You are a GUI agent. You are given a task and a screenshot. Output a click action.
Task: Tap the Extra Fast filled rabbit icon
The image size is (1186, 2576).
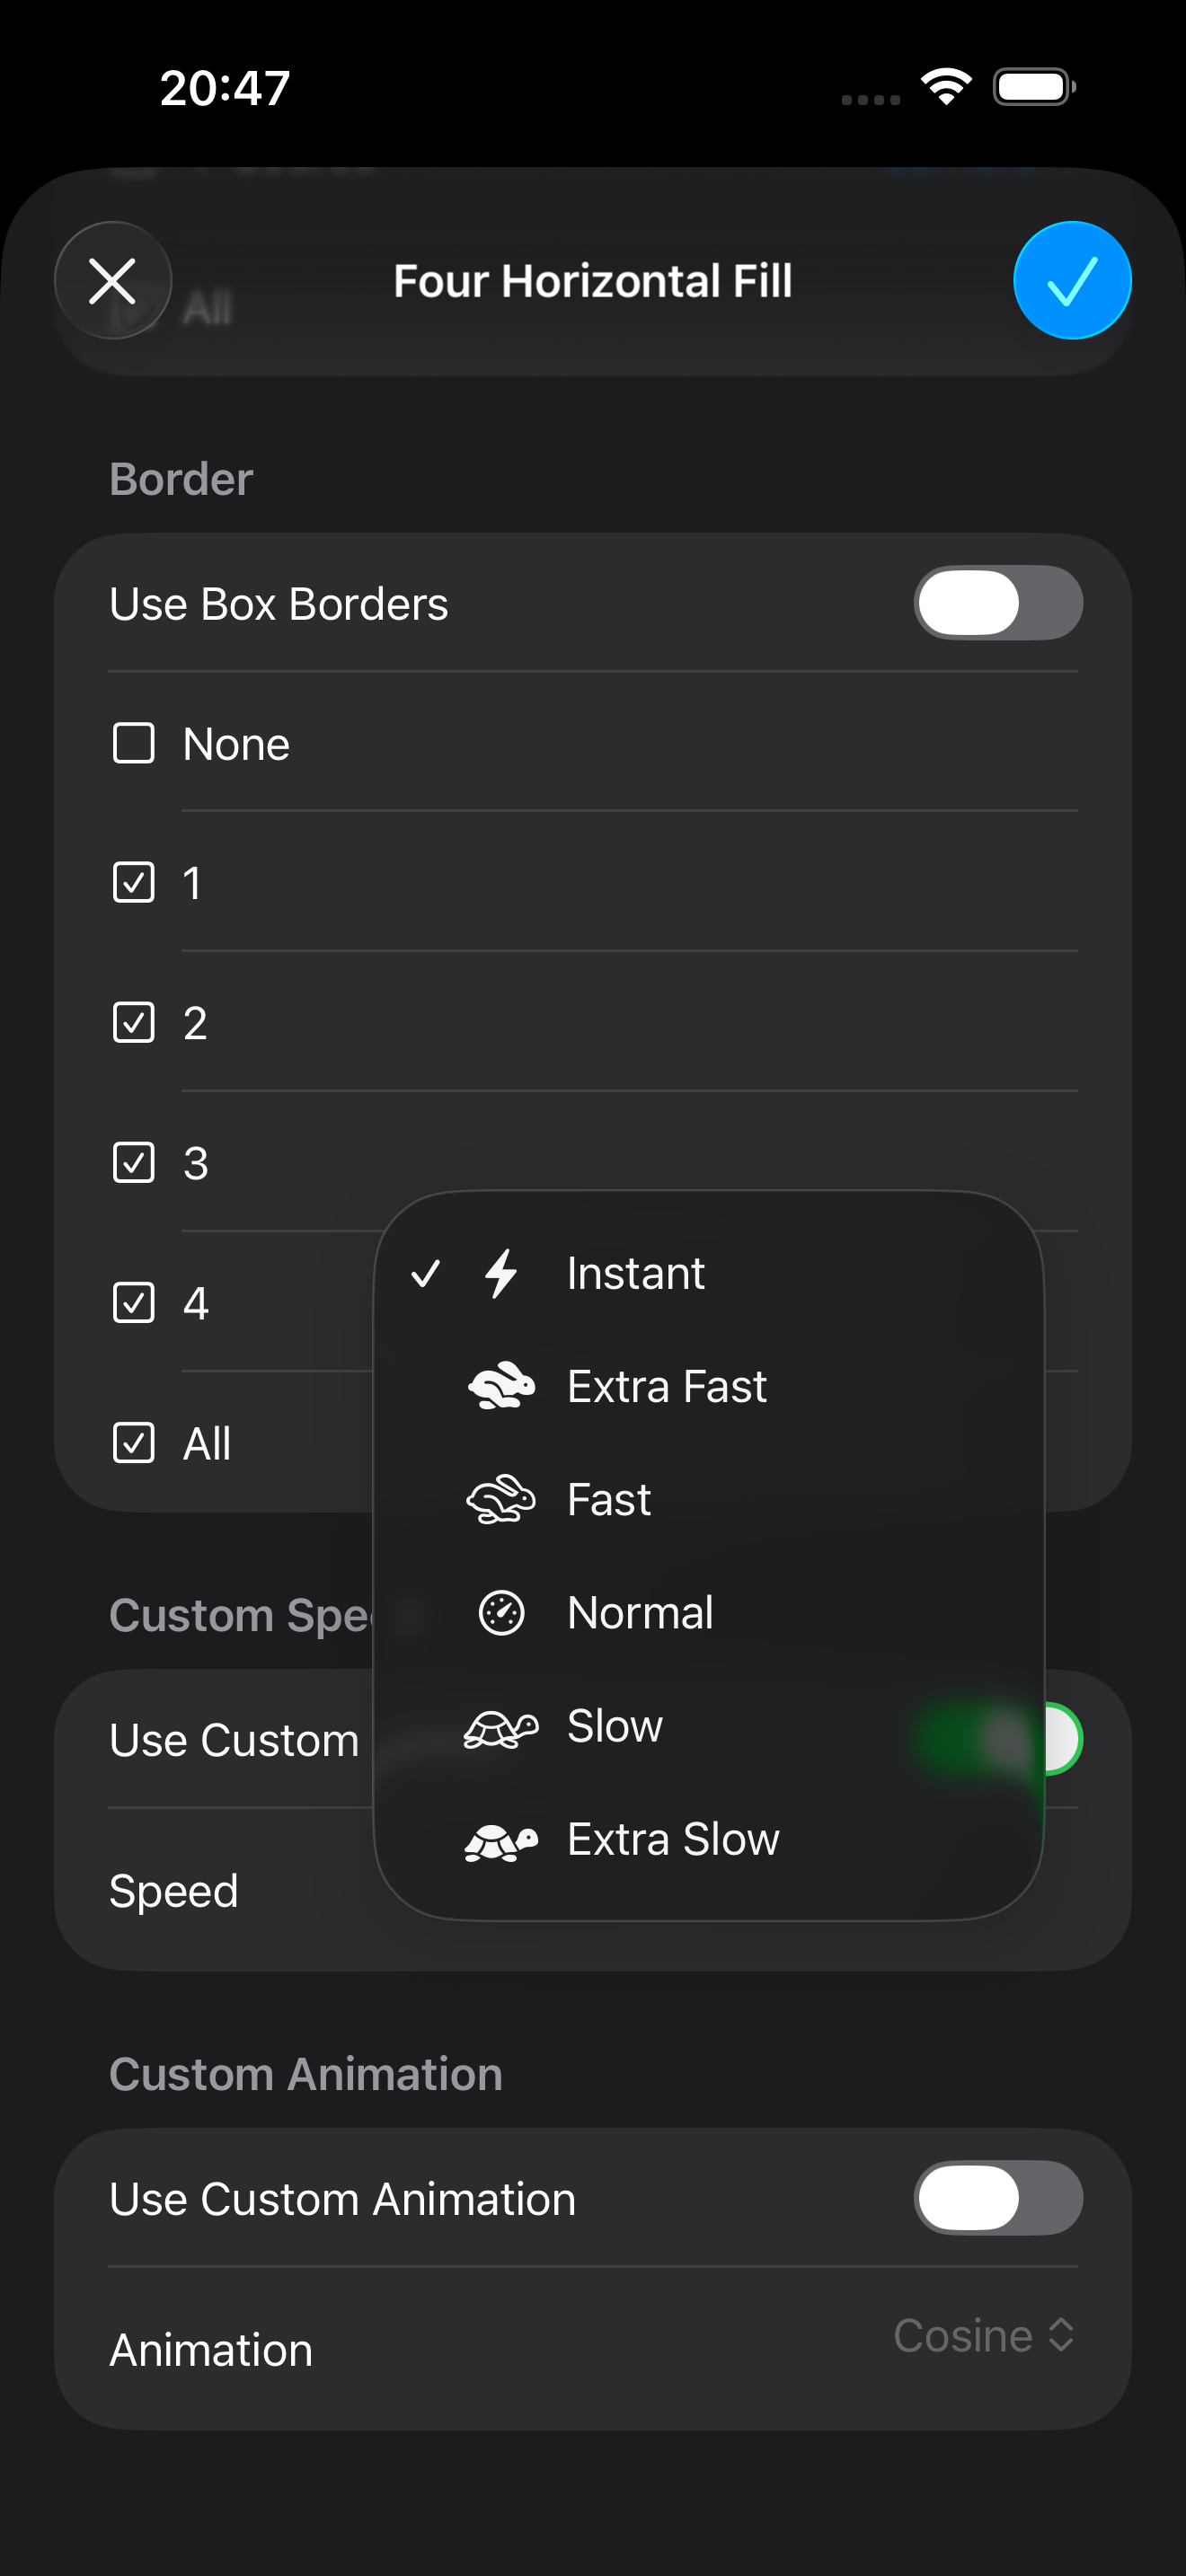pyautogui.click(x=501, y=1386)
